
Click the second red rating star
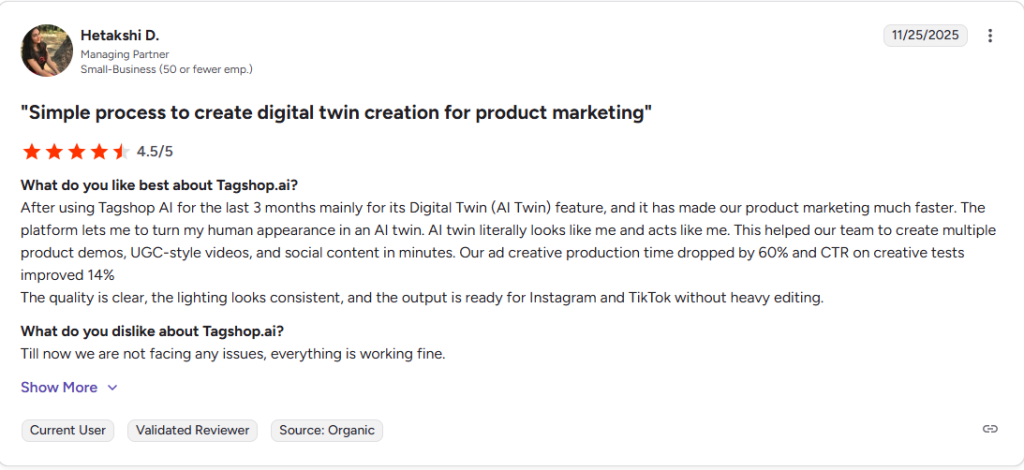click(54, 152)
